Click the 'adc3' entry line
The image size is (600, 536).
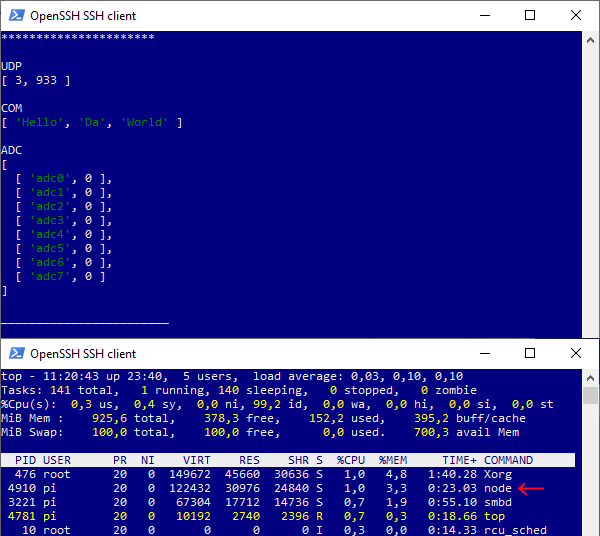click(64, 220)
